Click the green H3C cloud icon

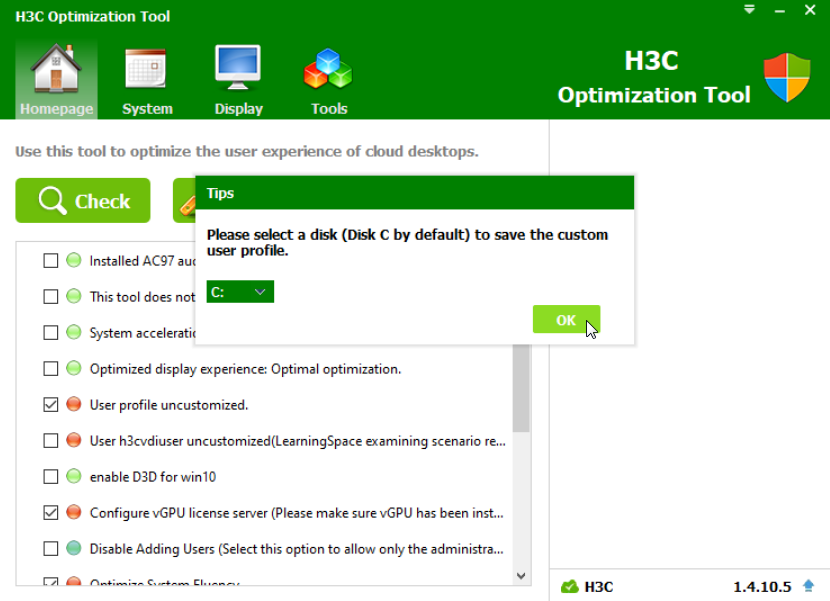(x=570, y=586)
